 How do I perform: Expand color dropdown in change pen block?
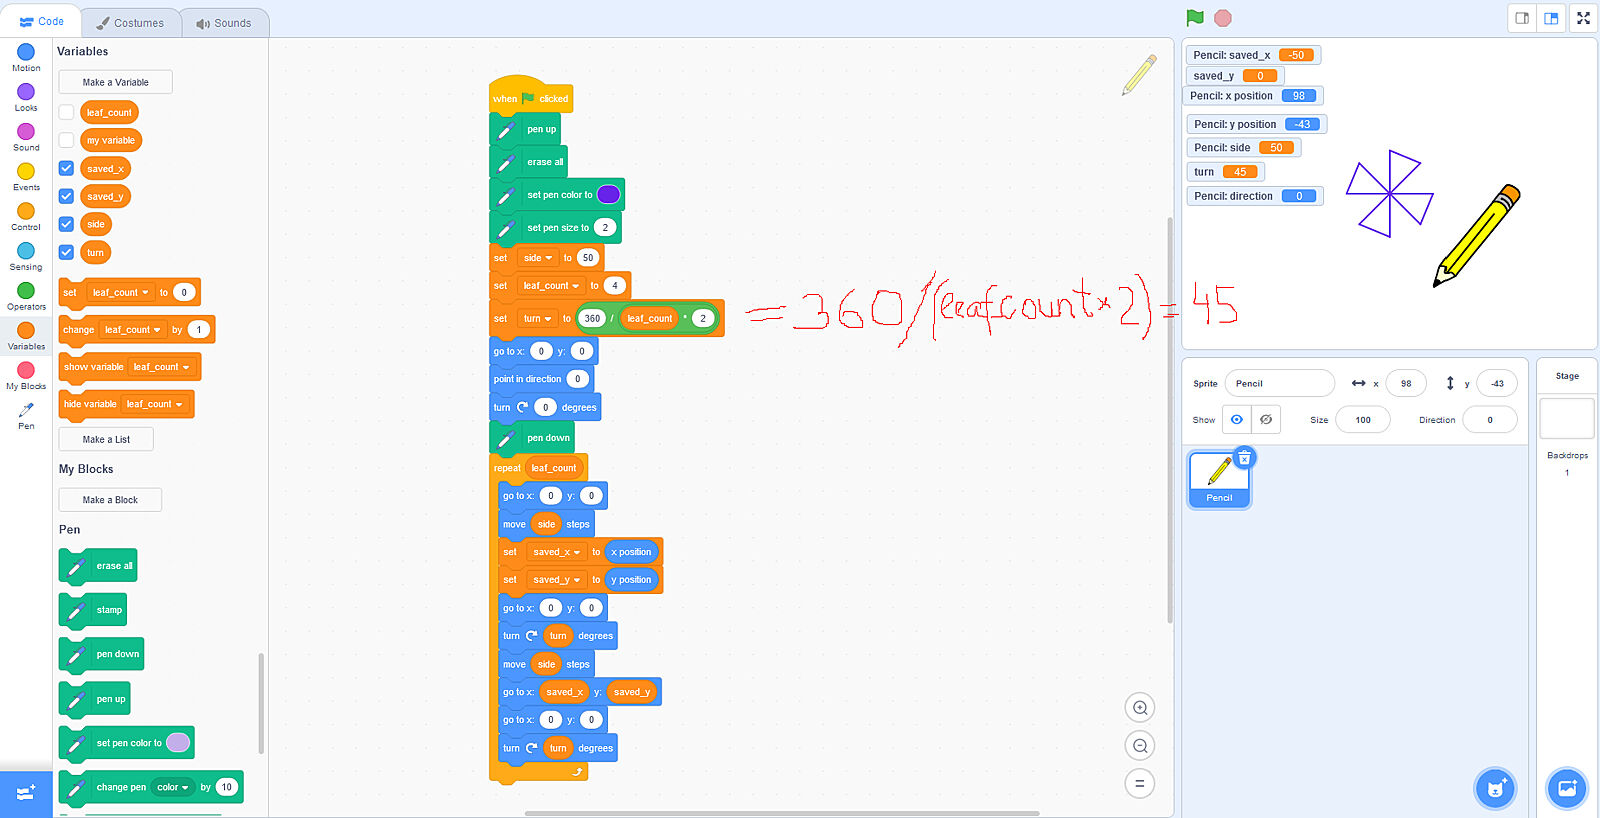(x=185, y=788)
